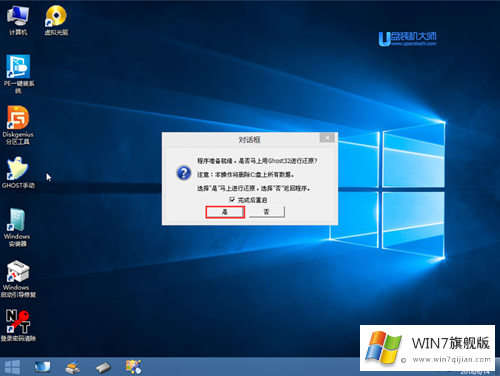Click the monitor icon in taskbar
Viewport: 500px width, 376px height.
(x=42, y=367)
